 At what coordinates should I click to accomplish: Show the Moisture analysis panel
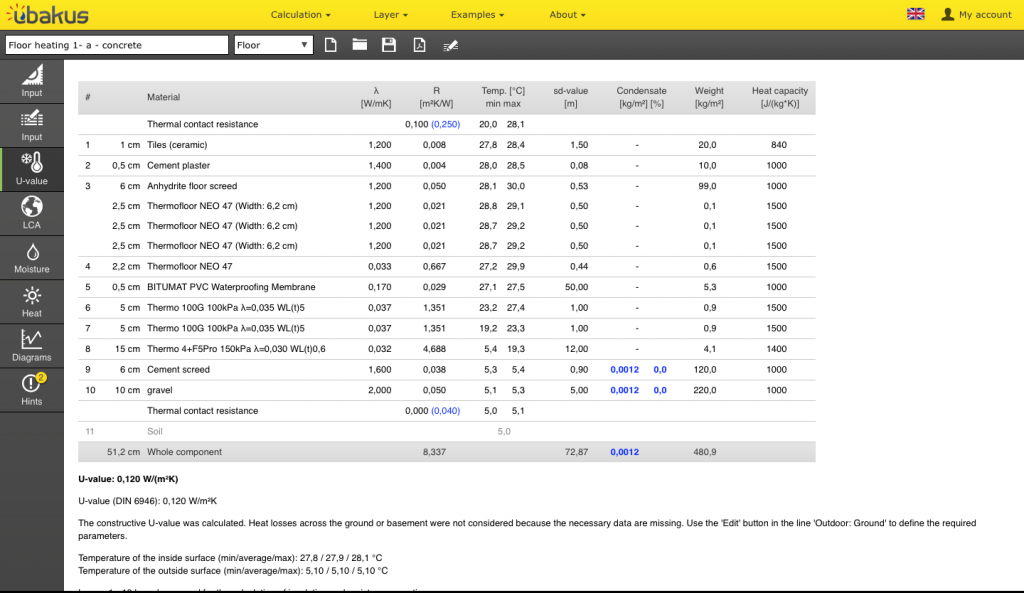click(x=32, y=257)
